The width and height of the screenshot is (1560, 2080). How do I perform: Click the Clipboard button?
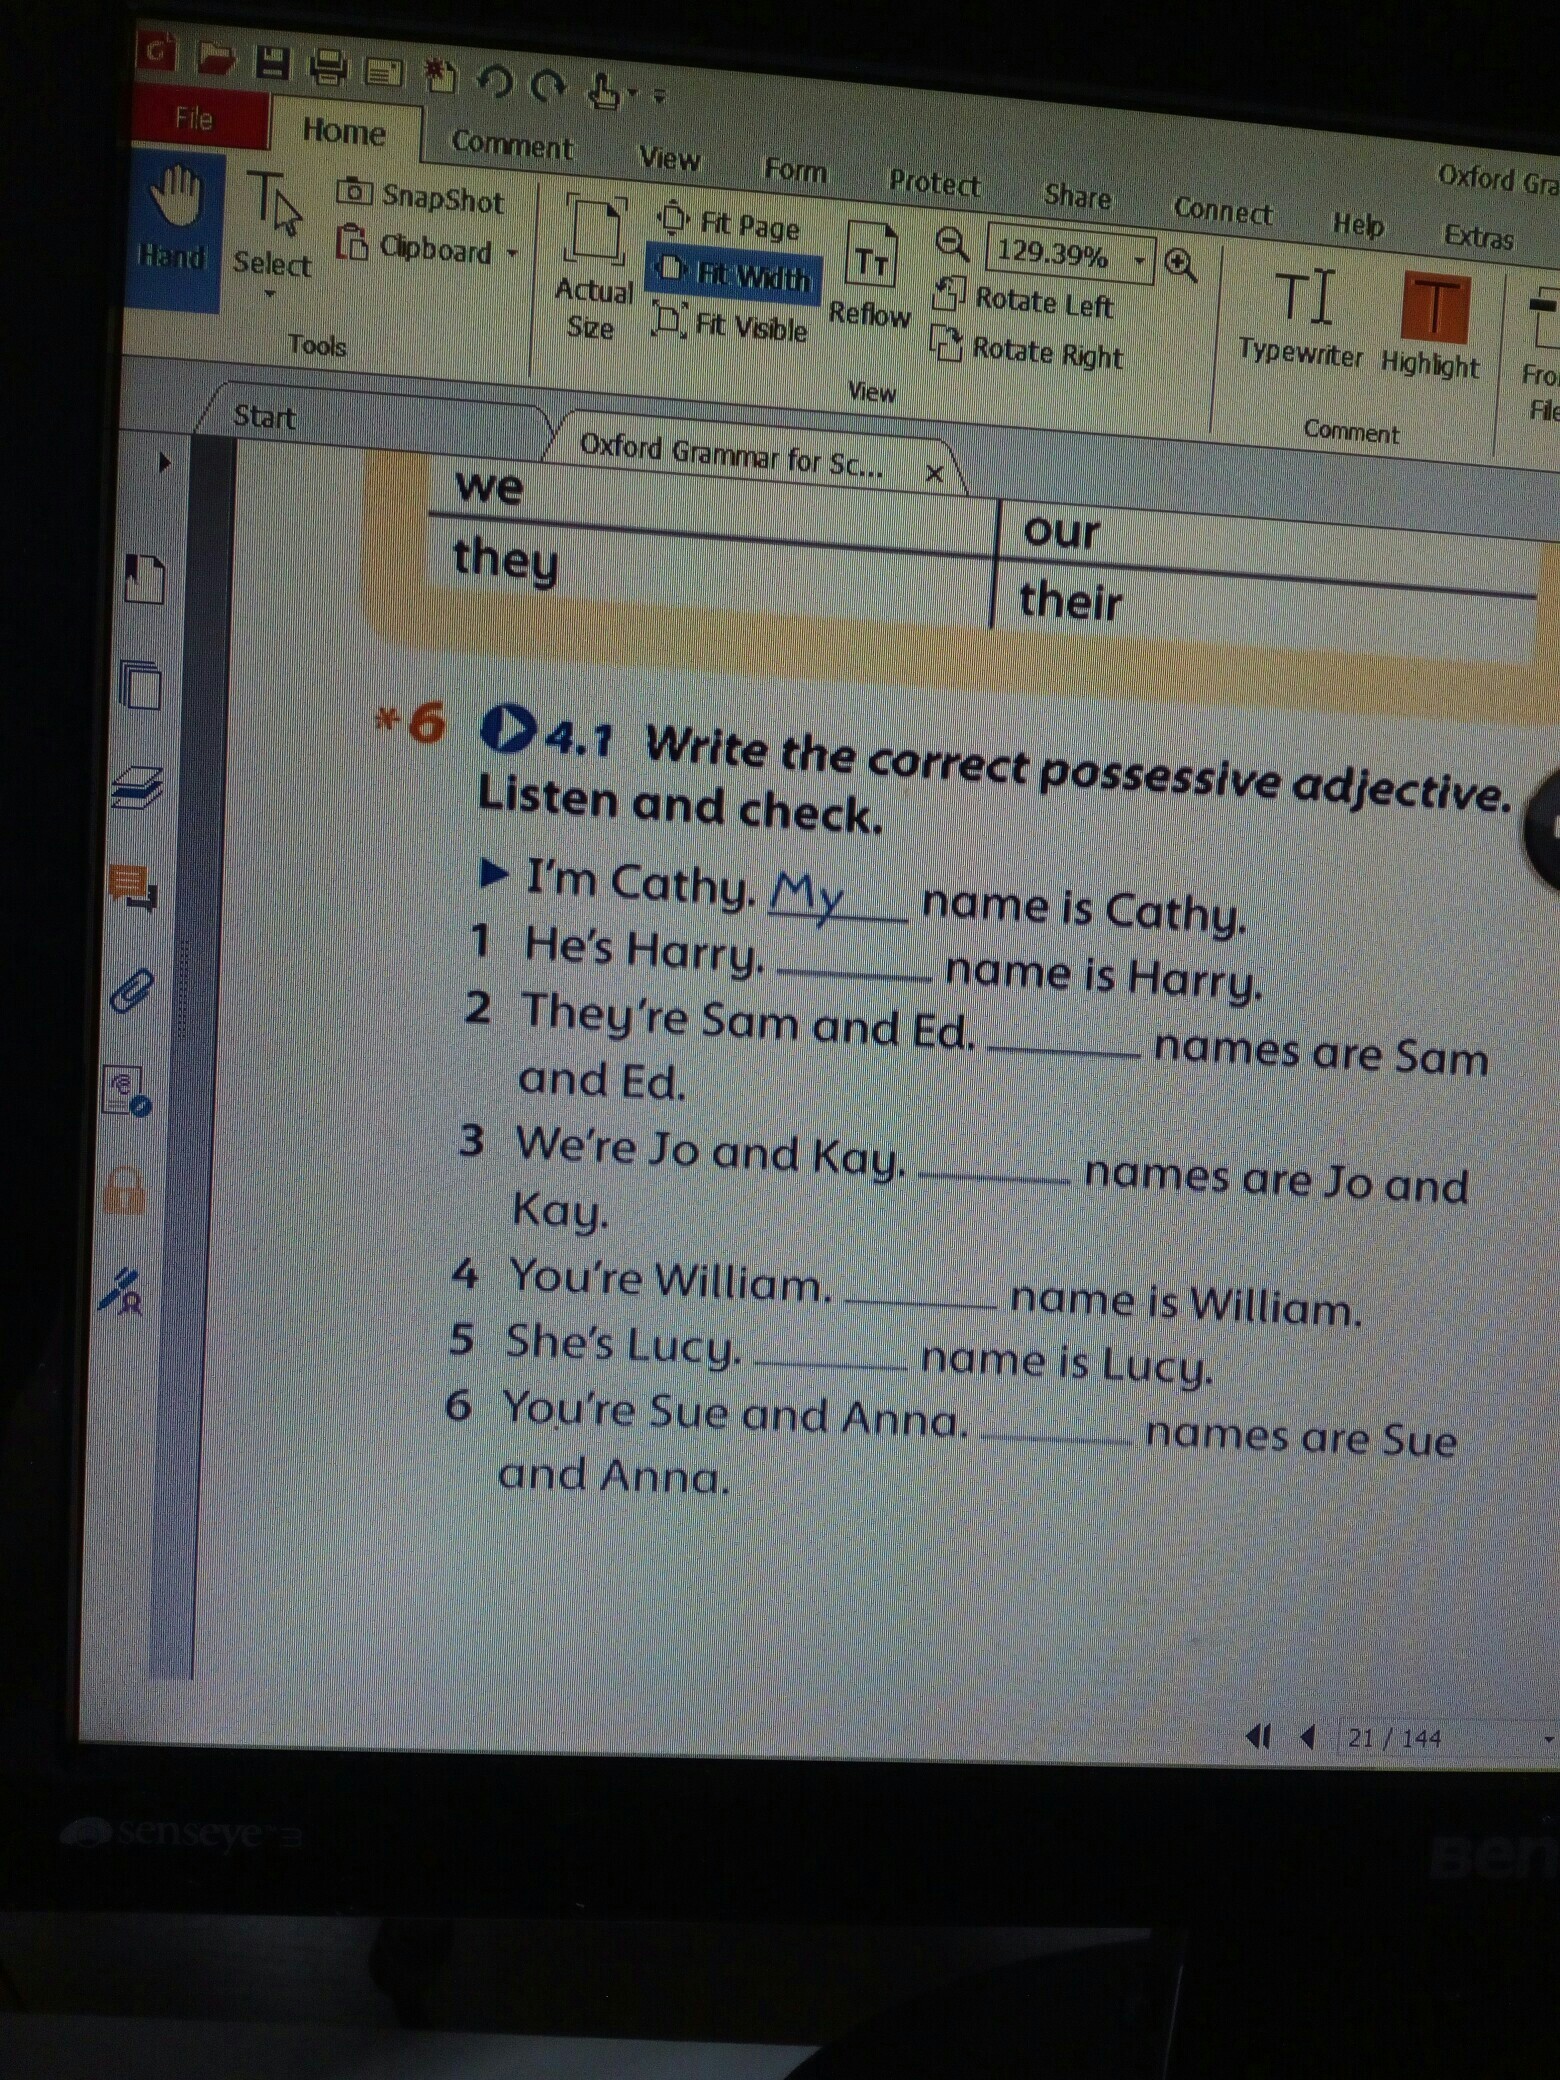click(414, 247)
